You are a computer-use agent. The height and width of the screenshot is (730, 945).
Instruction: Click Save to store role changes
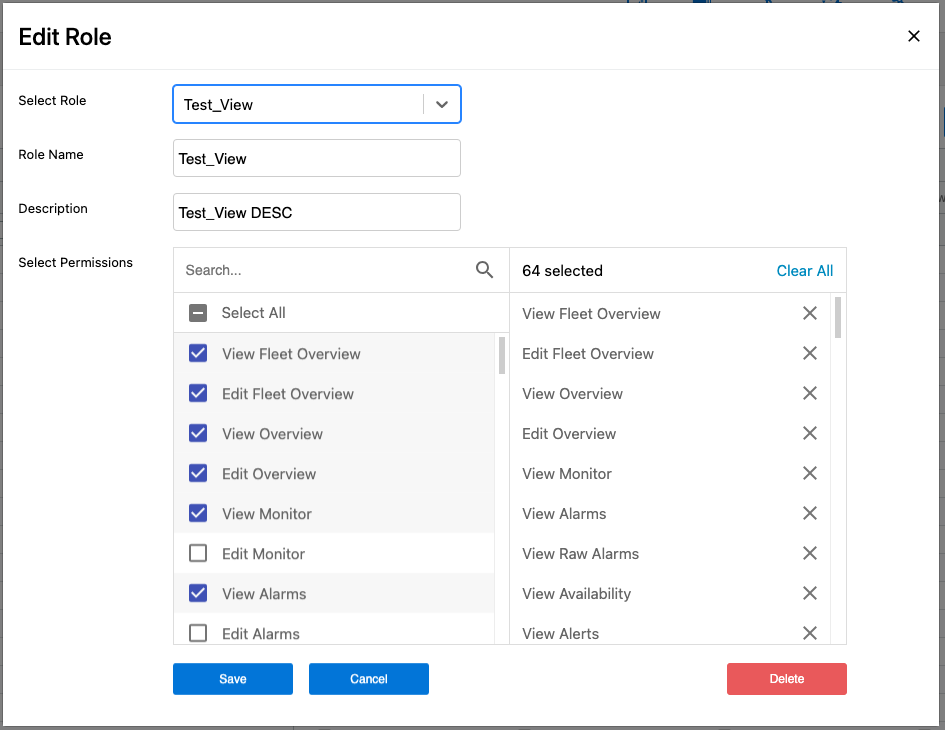(x=233, y=679)
